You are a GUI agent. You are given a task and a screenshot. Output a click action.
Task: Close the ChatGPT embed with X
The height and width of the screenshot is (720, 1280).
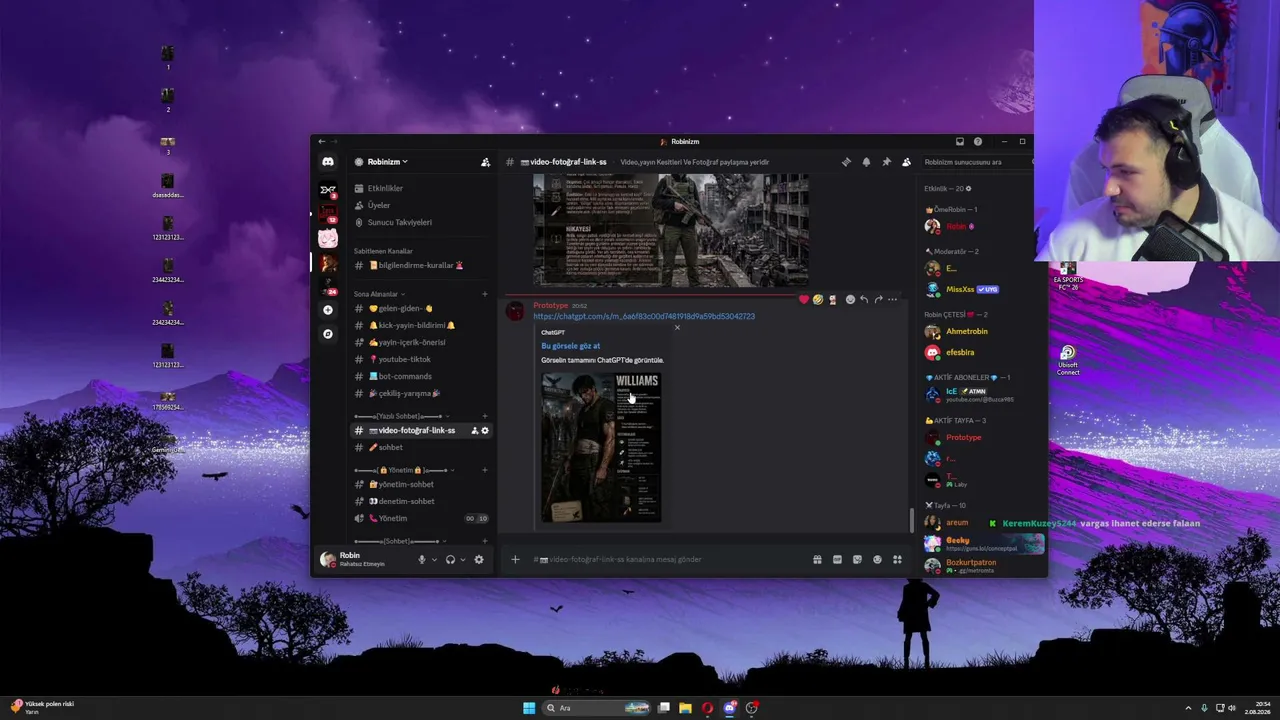pyautogui.click(x=677, y=328)
